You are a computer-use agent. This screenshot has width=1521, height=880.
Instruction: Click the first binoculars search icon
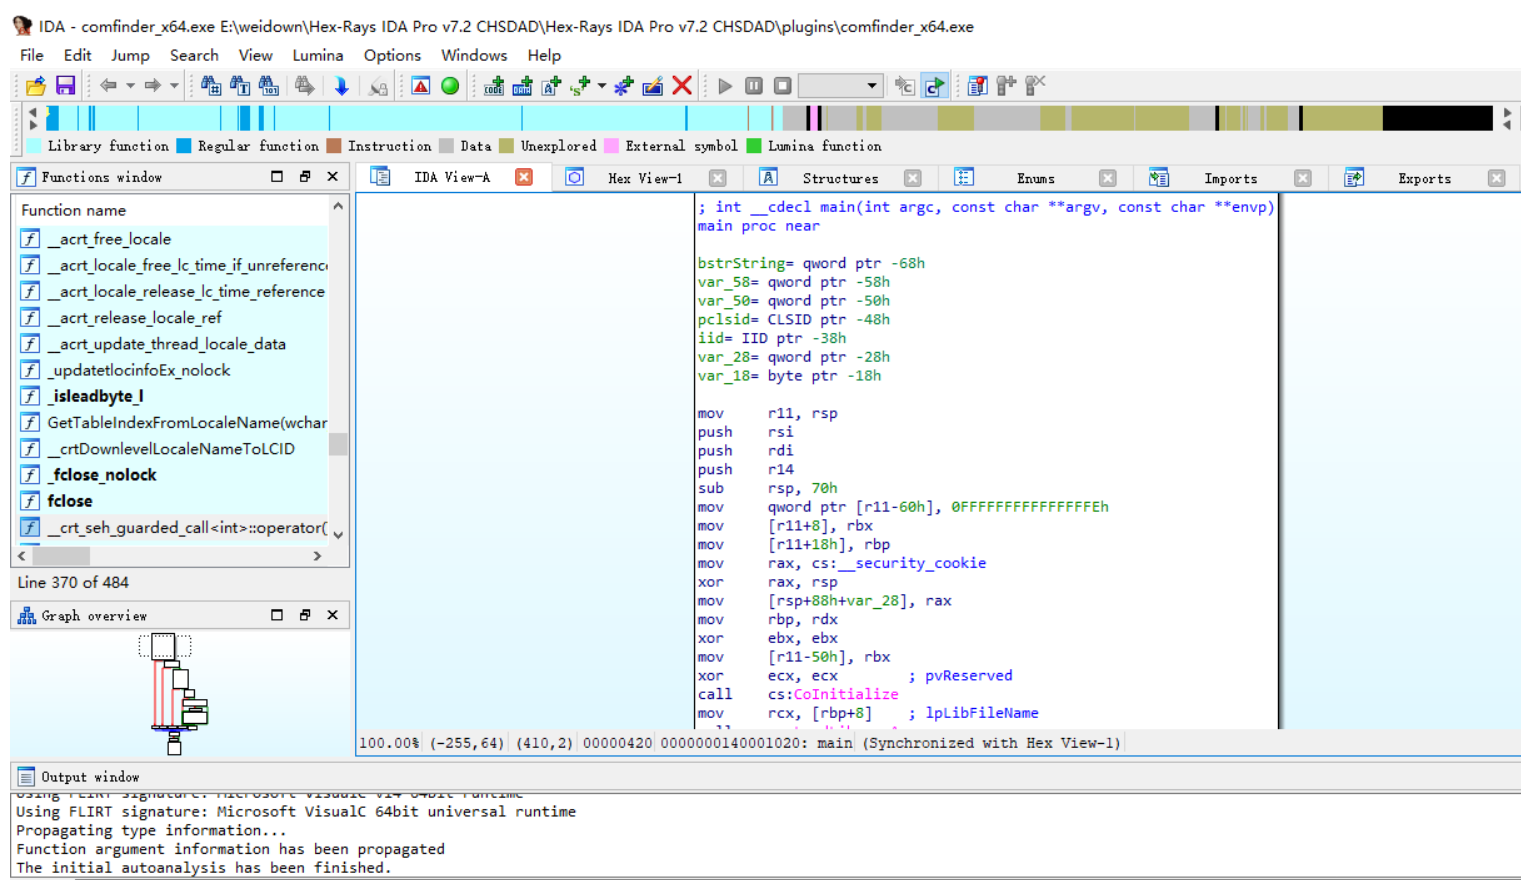211,86
